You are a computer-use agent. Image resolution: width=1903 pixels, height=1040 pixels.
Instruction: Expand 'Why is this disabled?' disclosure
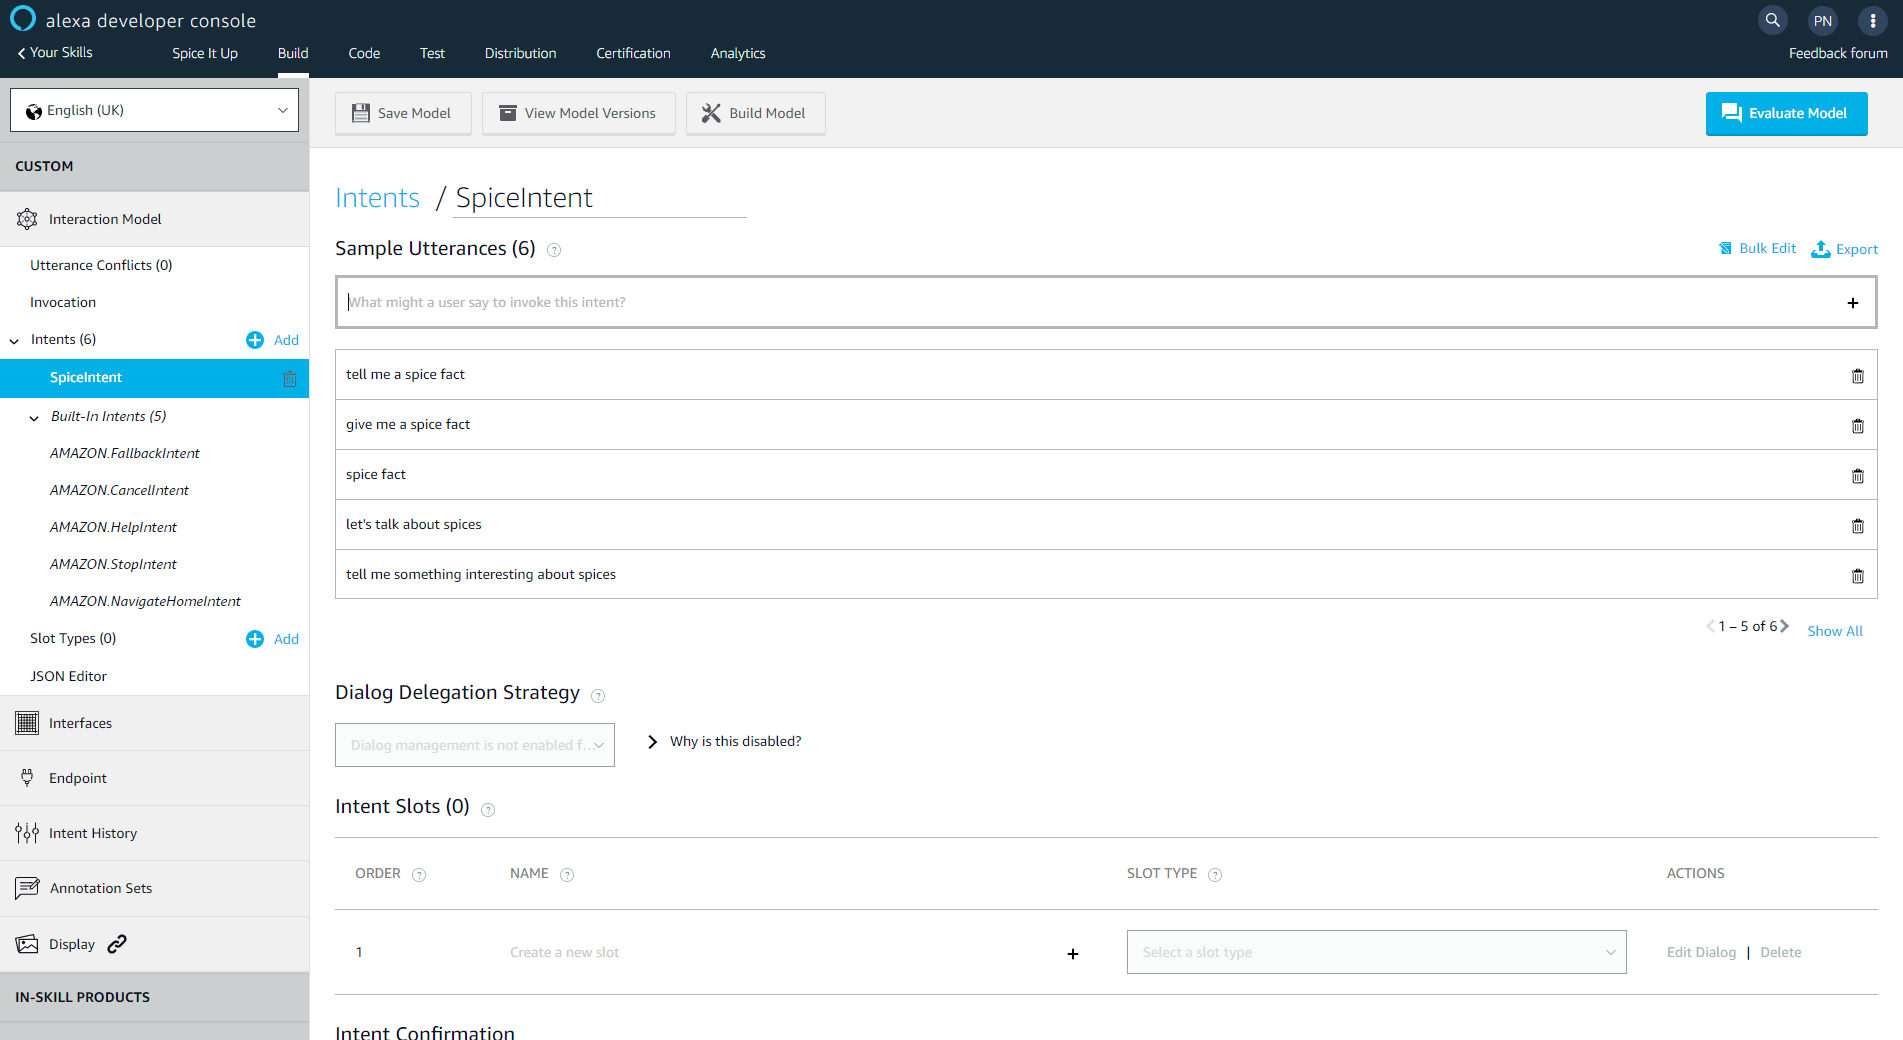(x=724, y=741)
